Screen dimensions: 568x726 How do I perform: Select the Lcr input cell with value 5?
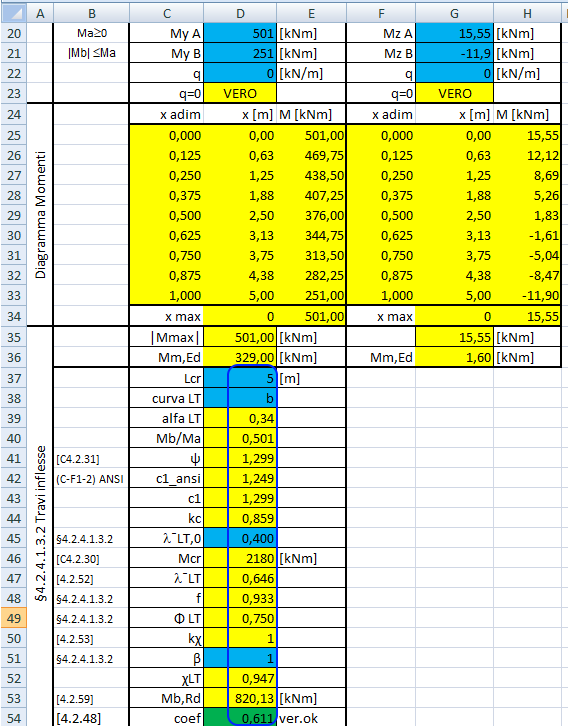tap(240, 378)
